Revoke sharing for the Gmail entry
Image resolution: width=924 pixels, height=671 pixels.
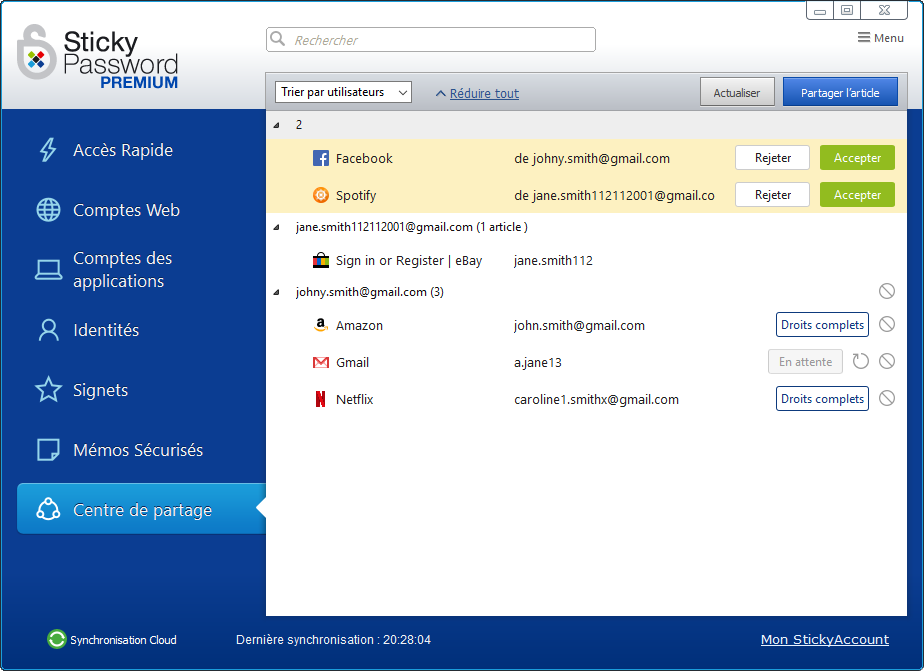pos(887,362)
